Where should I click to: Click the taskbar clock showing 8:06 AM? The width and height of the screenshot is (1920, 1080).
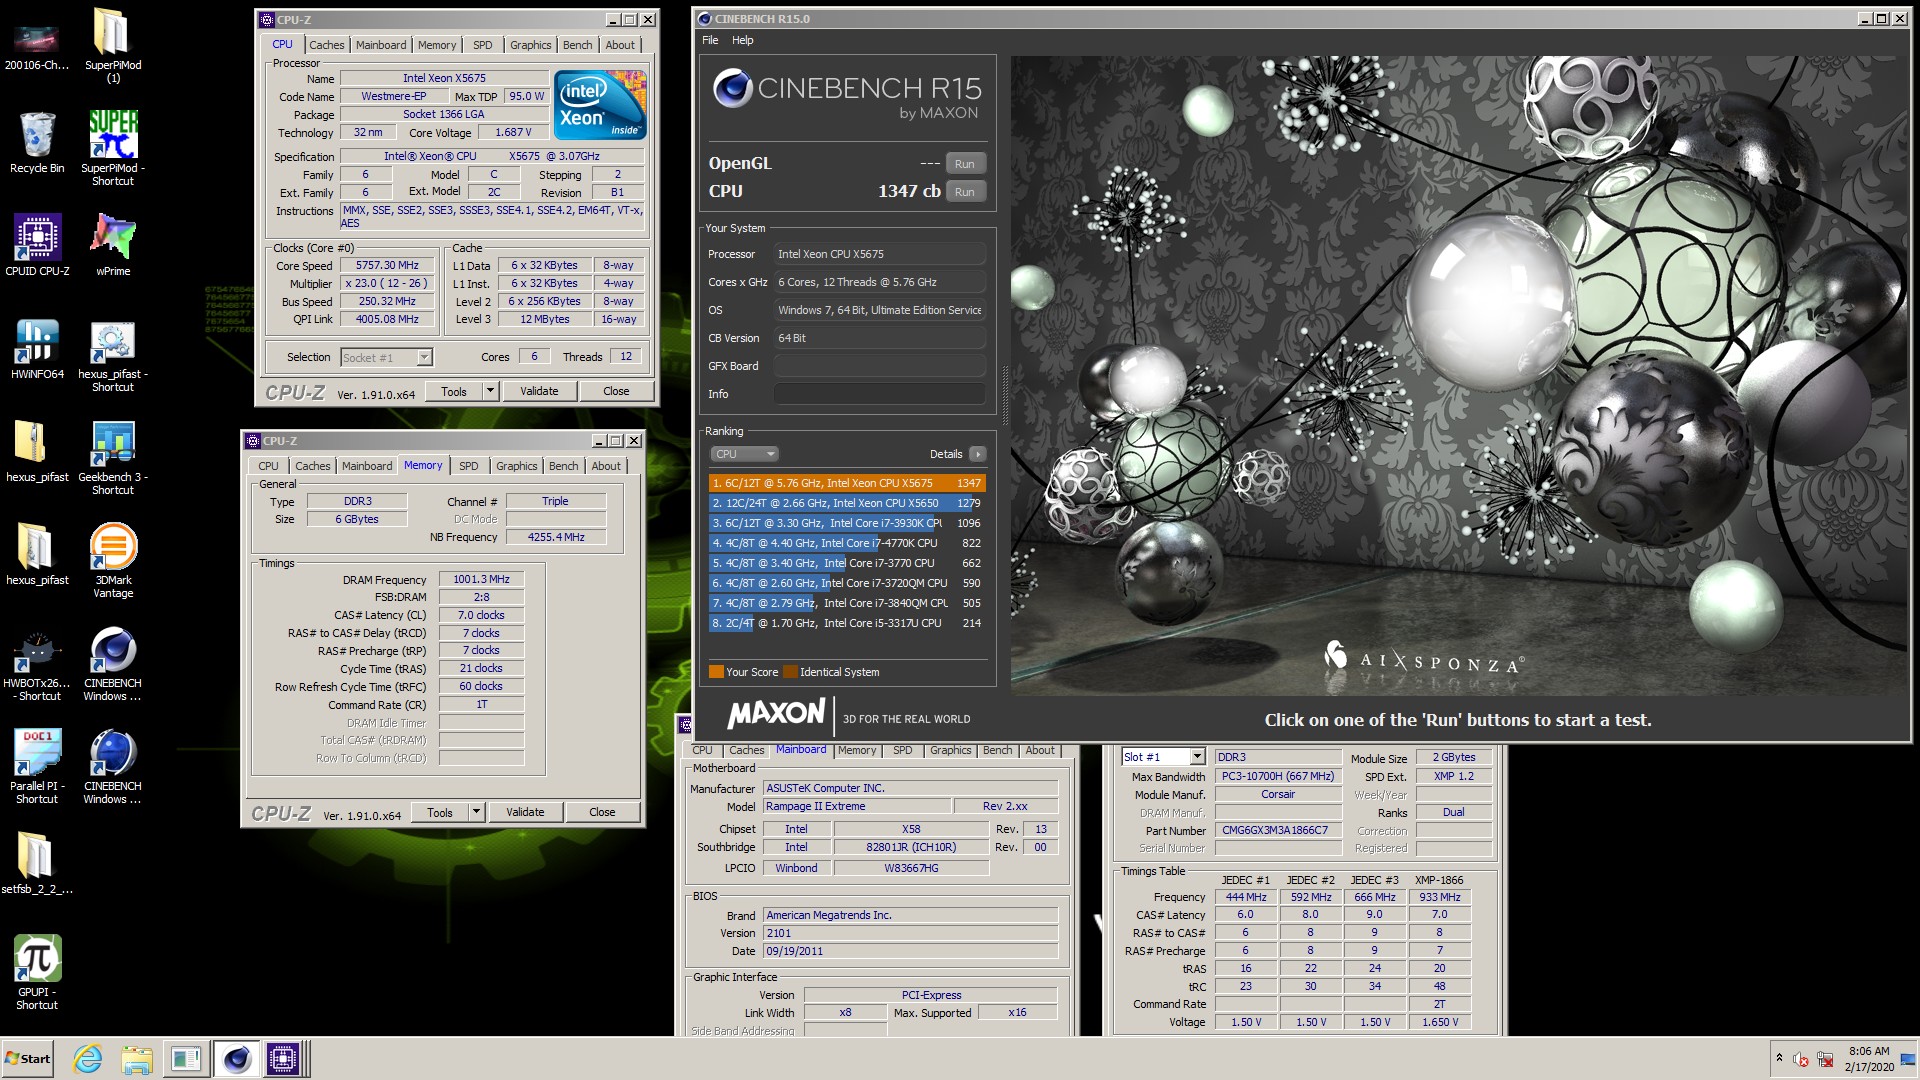point(1868,1051)
